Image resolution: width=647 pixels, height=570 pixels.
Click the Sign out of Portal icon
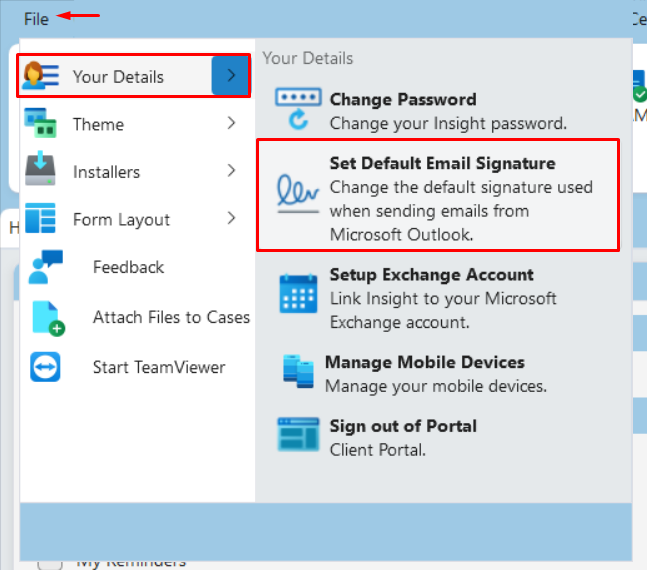(x=298, y=434)
